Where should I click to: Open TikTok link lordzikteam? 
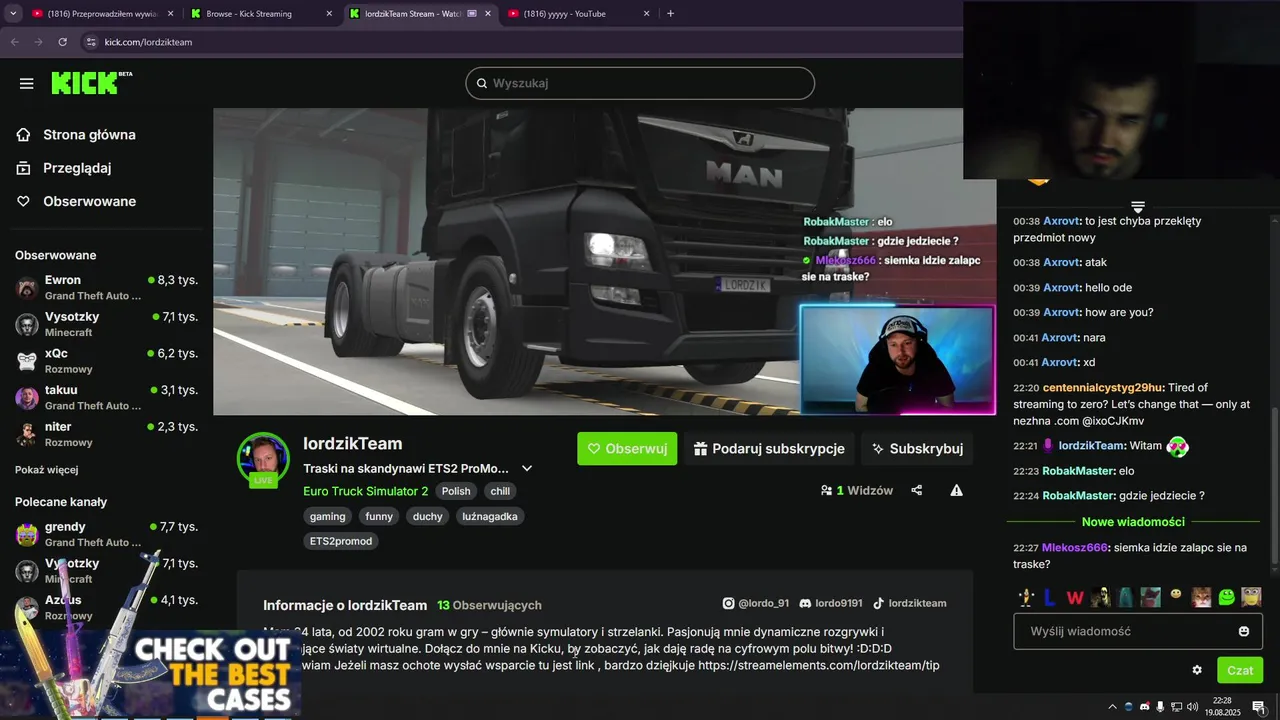909,604
